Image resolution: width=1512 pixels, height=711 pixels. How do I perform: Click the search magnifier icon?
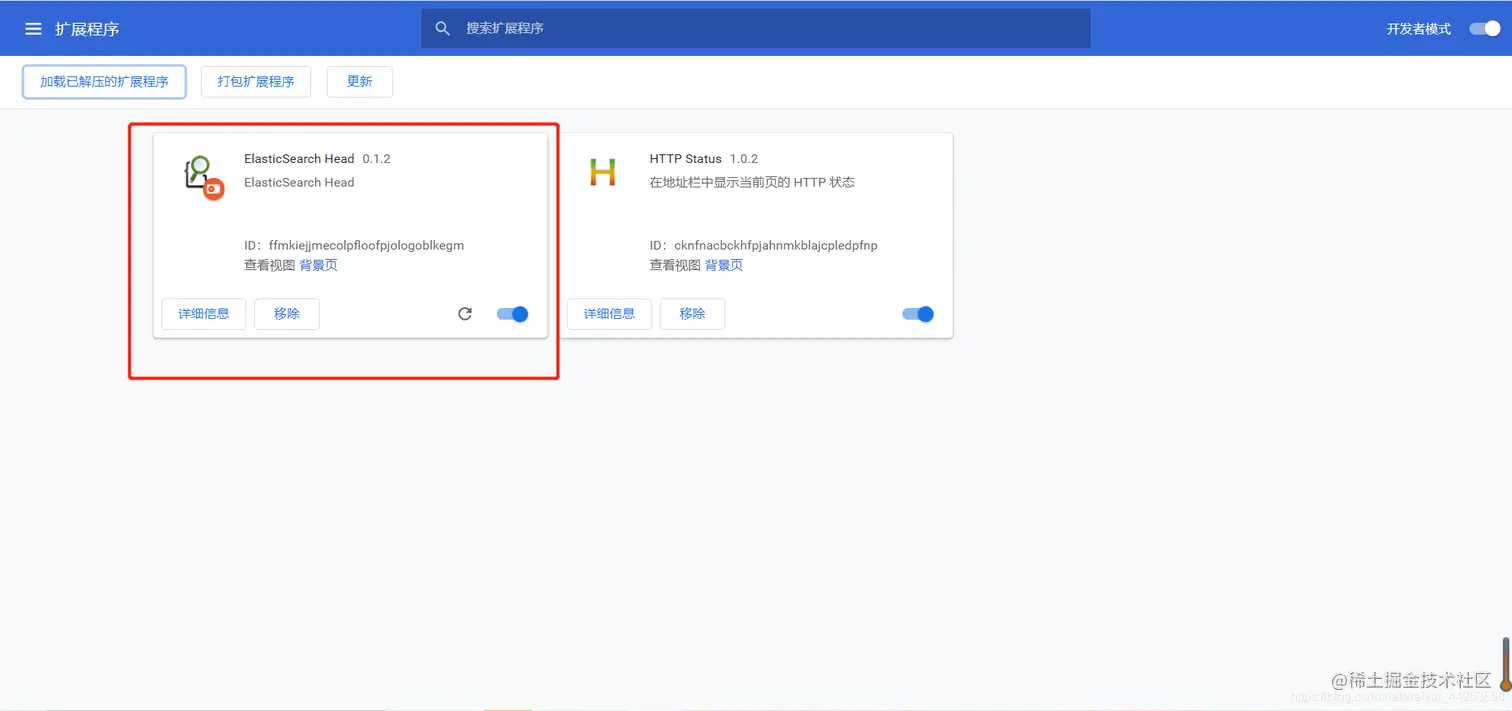[x=443, y=28]
